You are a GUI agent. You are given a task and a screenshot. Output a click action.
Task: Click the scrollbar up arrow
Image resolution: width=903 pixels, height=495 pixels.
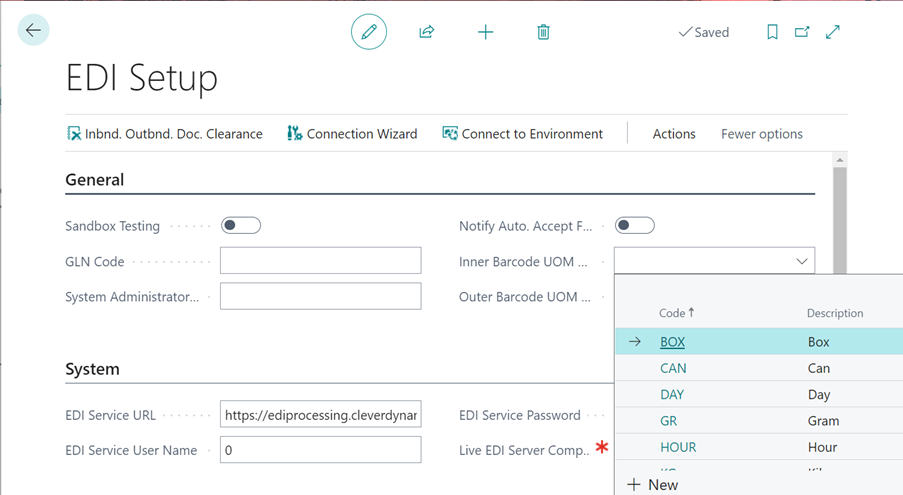(x=840, y=159)
